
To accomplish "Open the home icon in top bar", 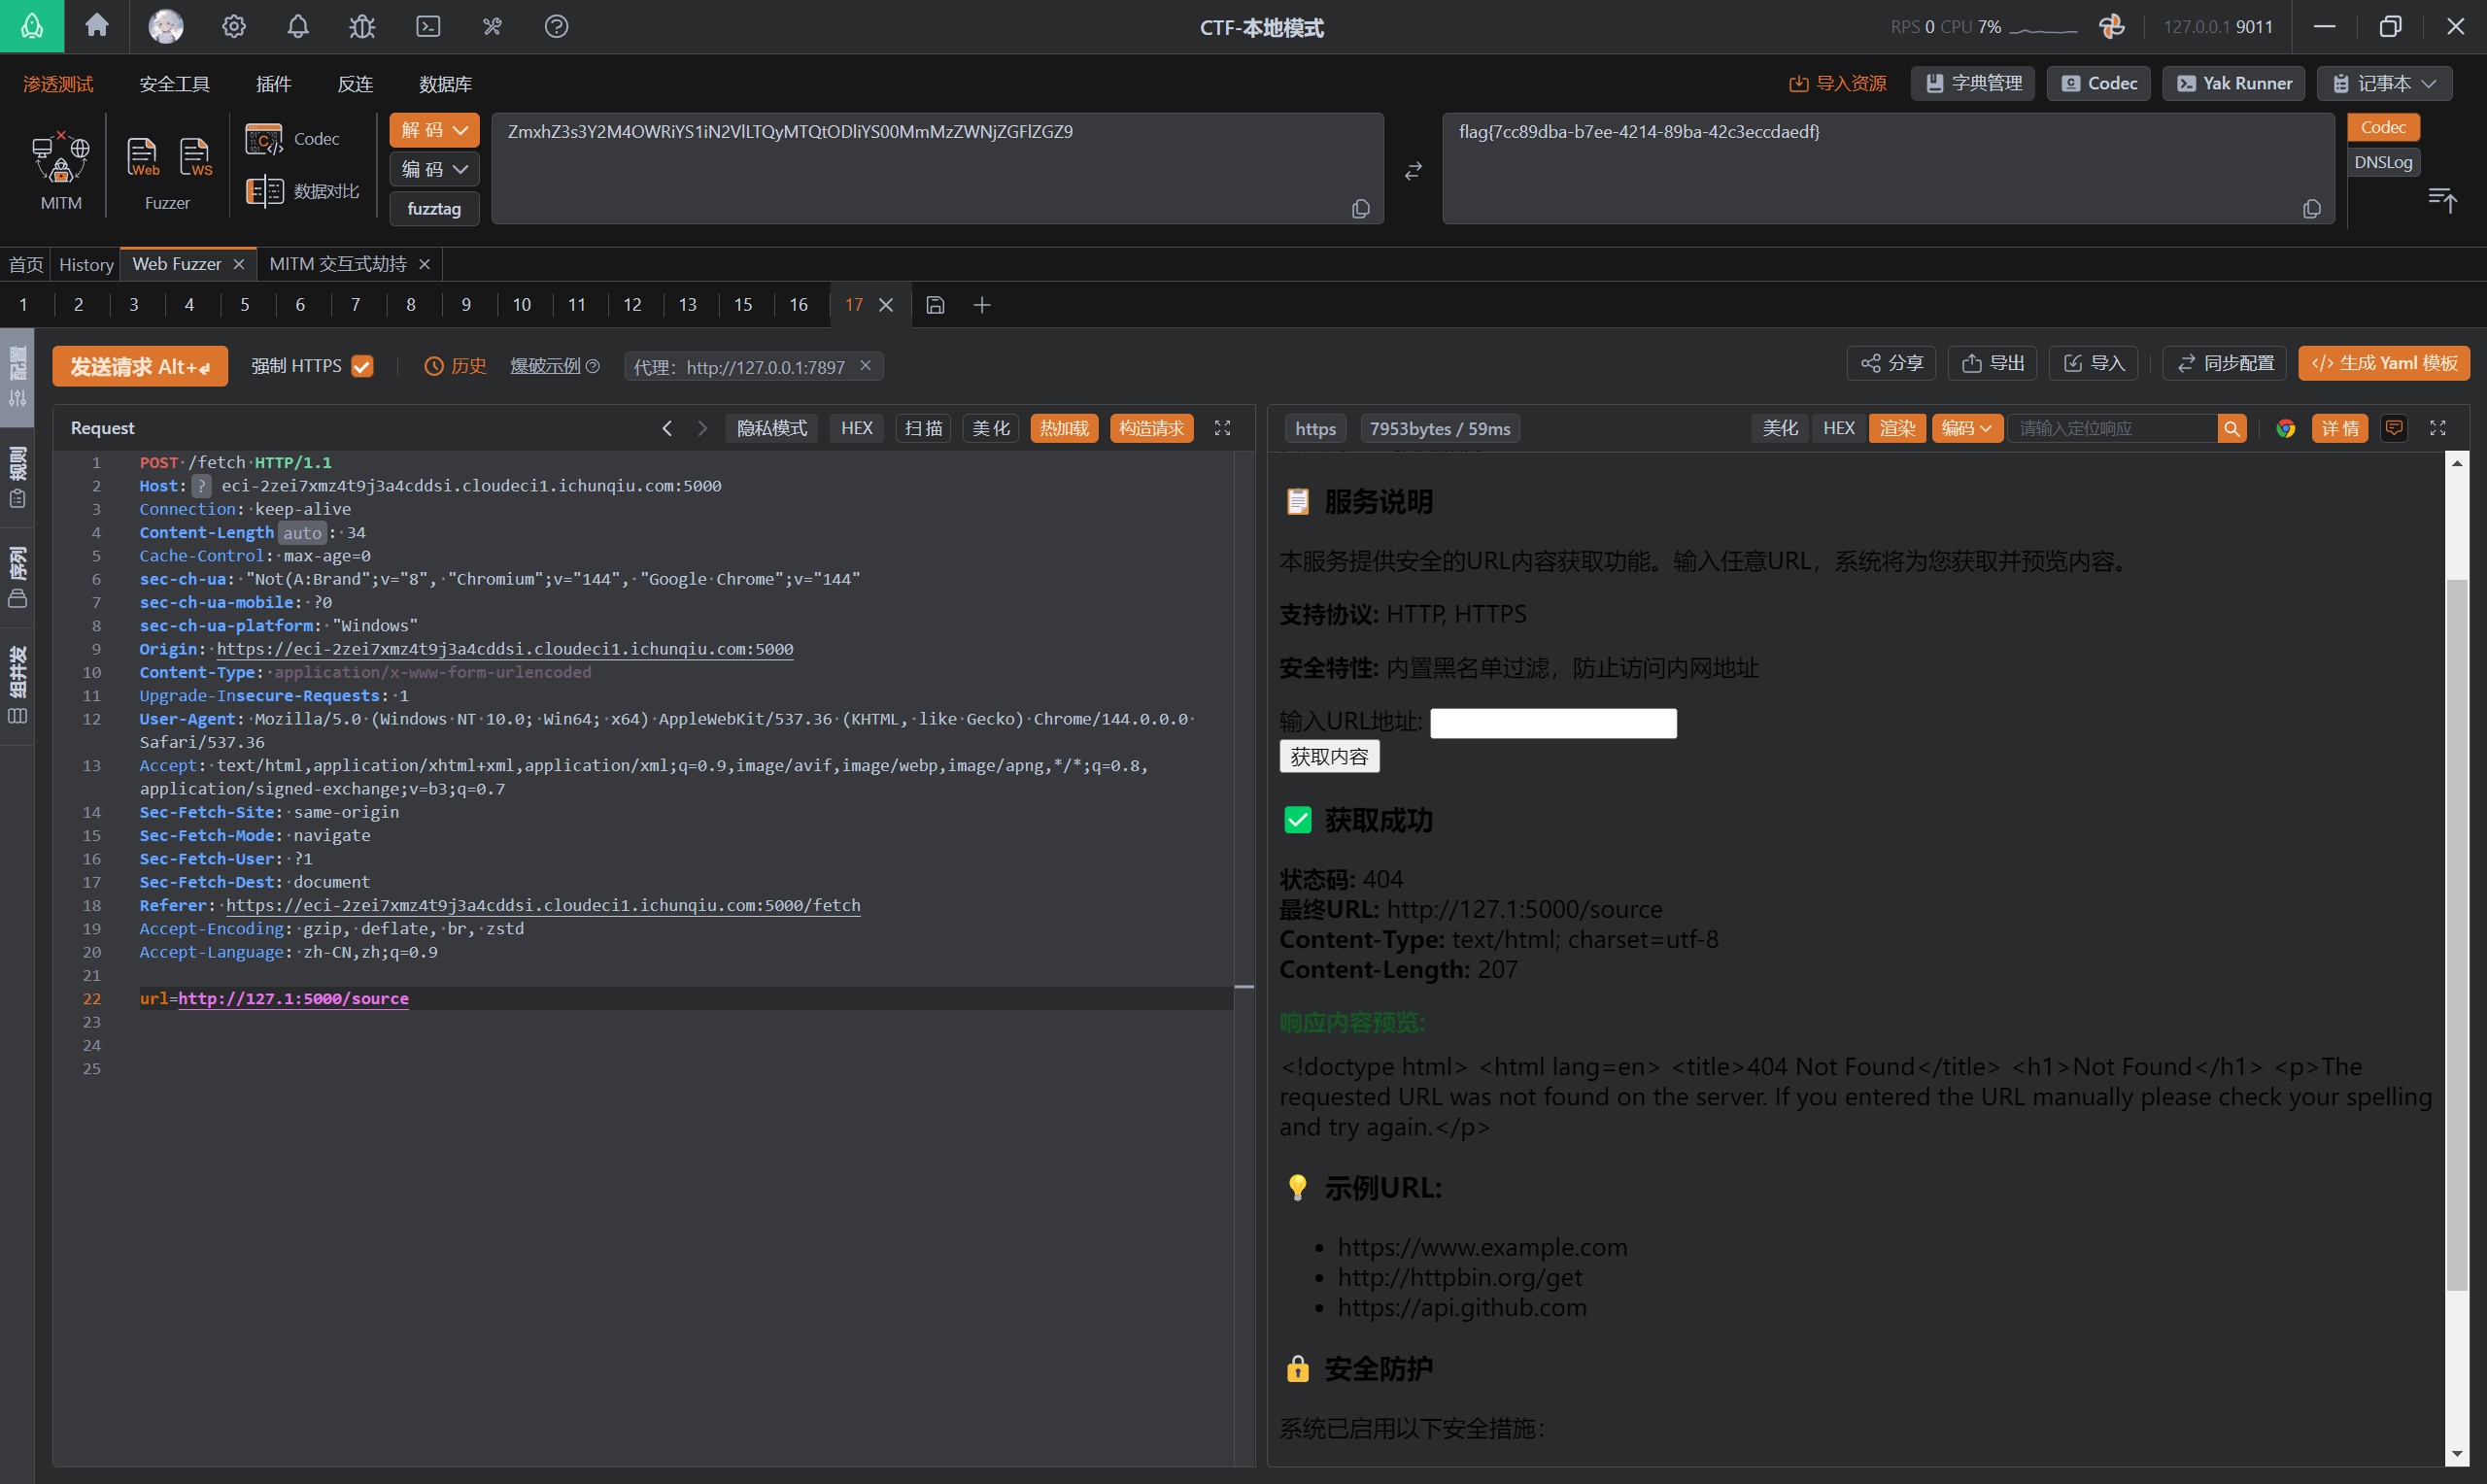I will coord(97,25).
